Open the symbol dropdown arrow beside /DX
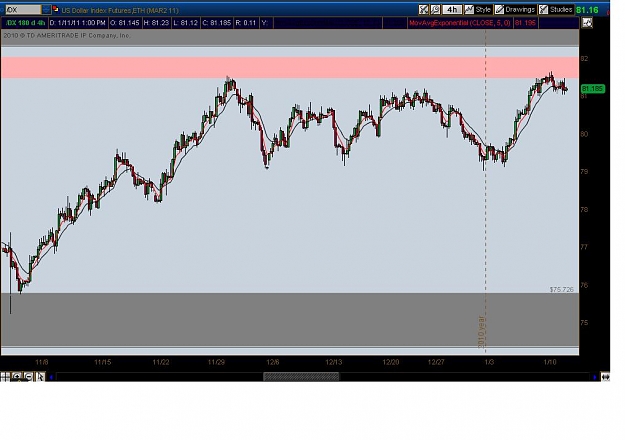Screen dimensions: 625x440 46,10
